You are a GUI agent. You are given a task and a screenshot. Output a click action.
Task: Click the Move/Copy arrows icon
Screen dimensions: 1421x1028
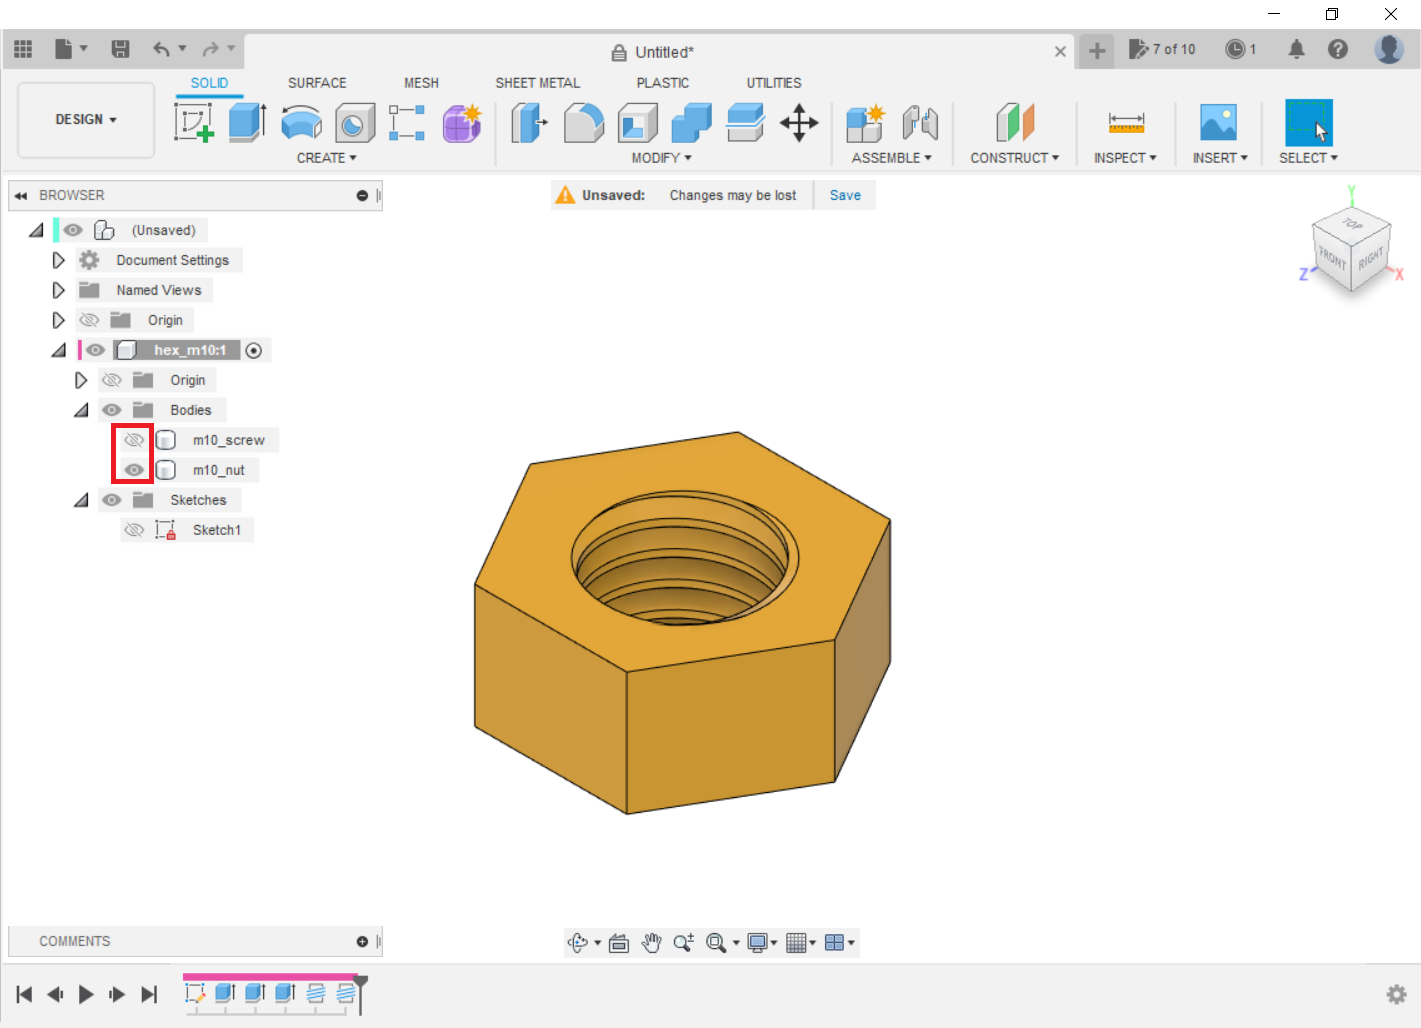pyautogui.click(x=799, y=123)
